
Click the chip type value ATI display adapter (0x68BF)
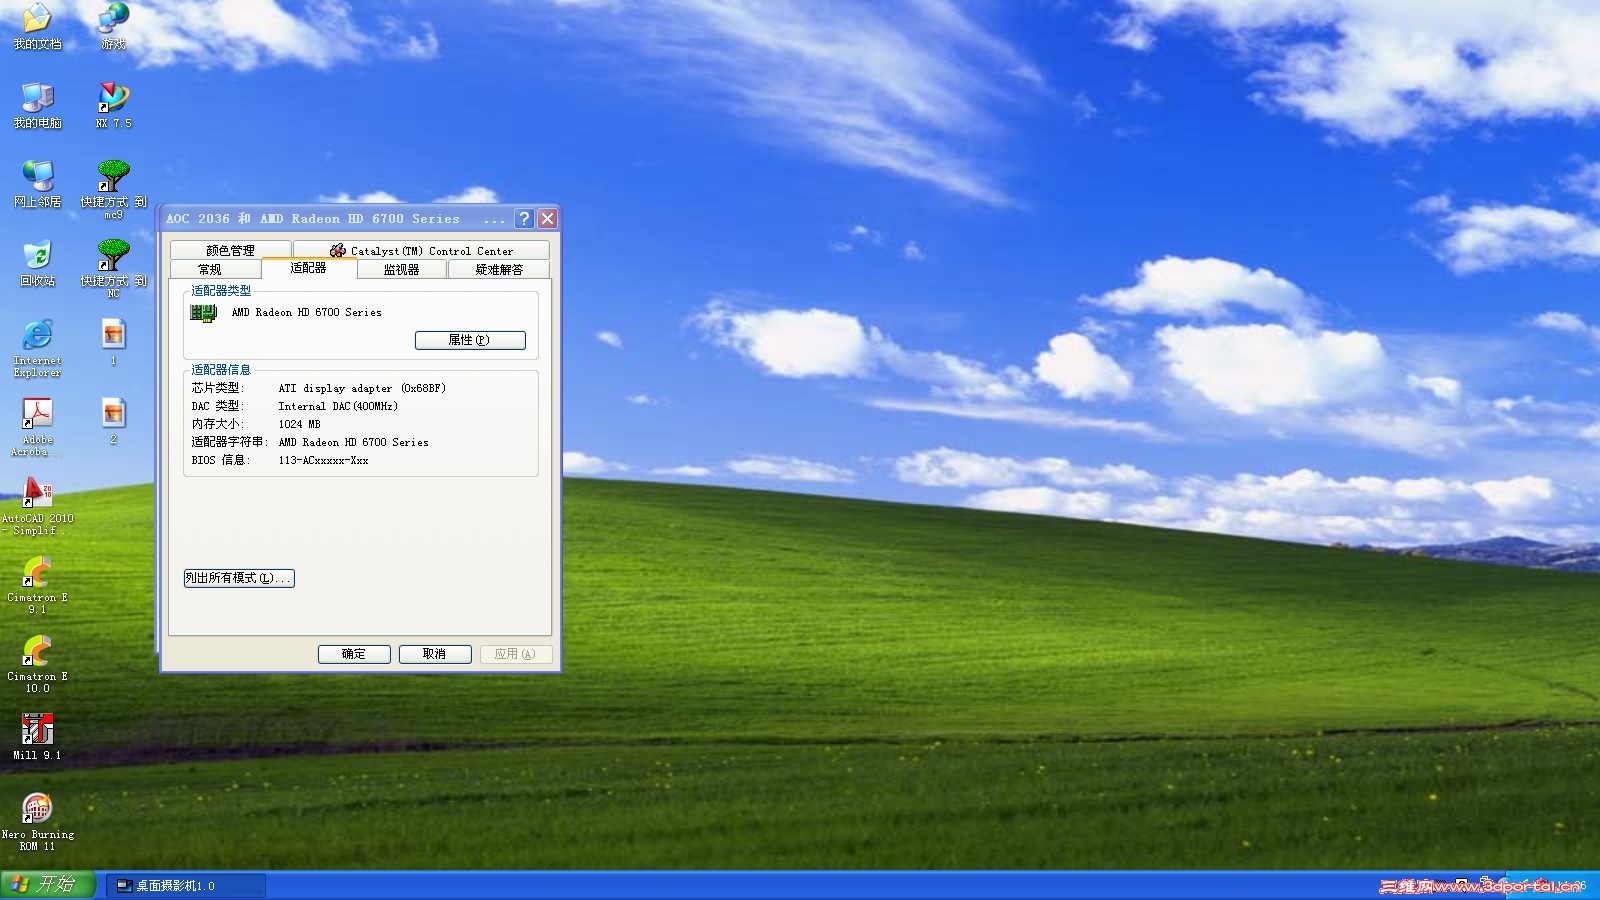(x=362, y=388)
